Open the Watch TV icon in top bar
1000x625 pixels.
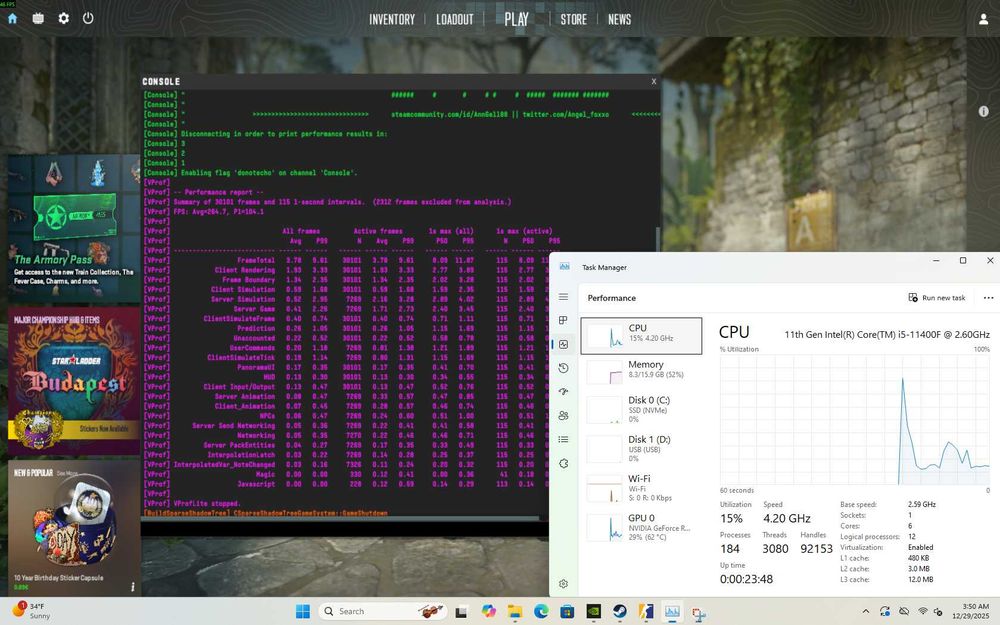[38, 18]
